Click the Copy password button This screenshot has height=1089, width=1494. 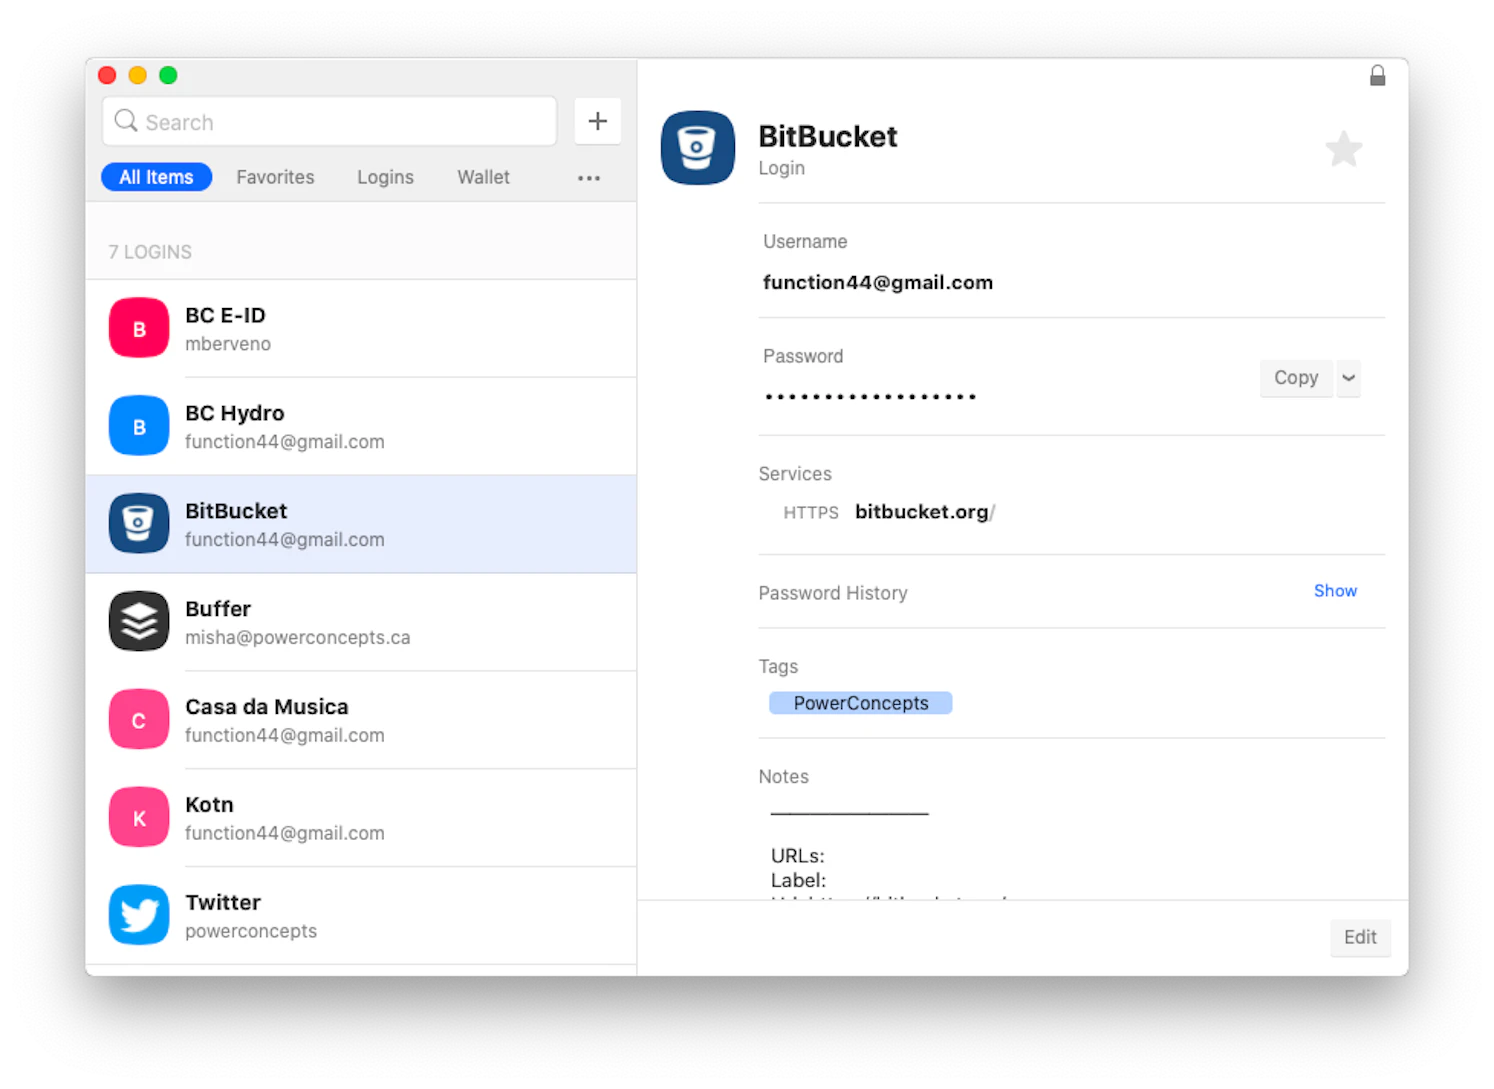pos(1296,378)
